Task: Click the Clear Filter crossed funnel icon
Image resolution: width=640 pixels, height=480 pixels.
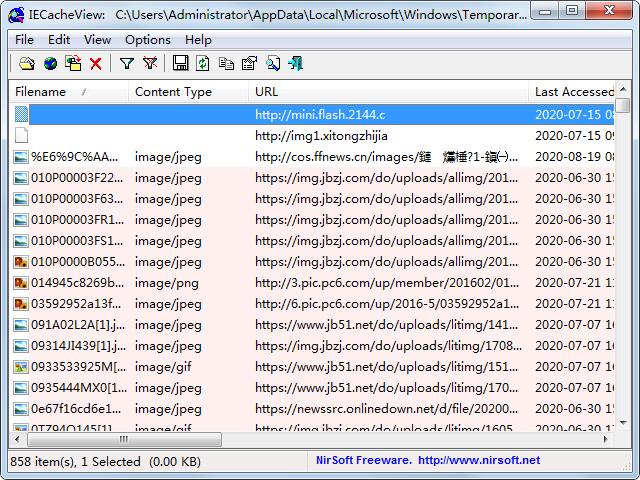Action: 150,64
